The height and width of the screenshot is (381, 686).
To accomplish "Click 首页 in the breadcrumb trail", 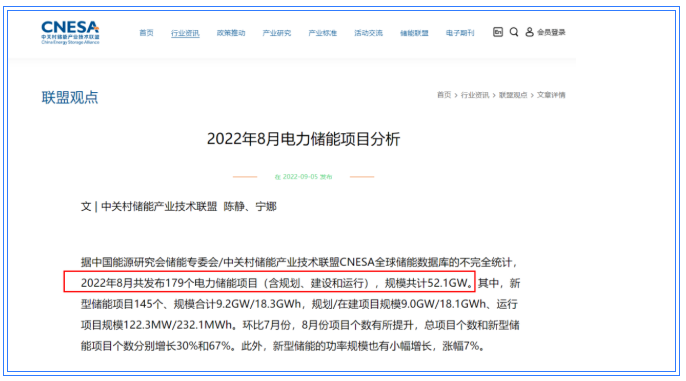I will pos(444,95).
